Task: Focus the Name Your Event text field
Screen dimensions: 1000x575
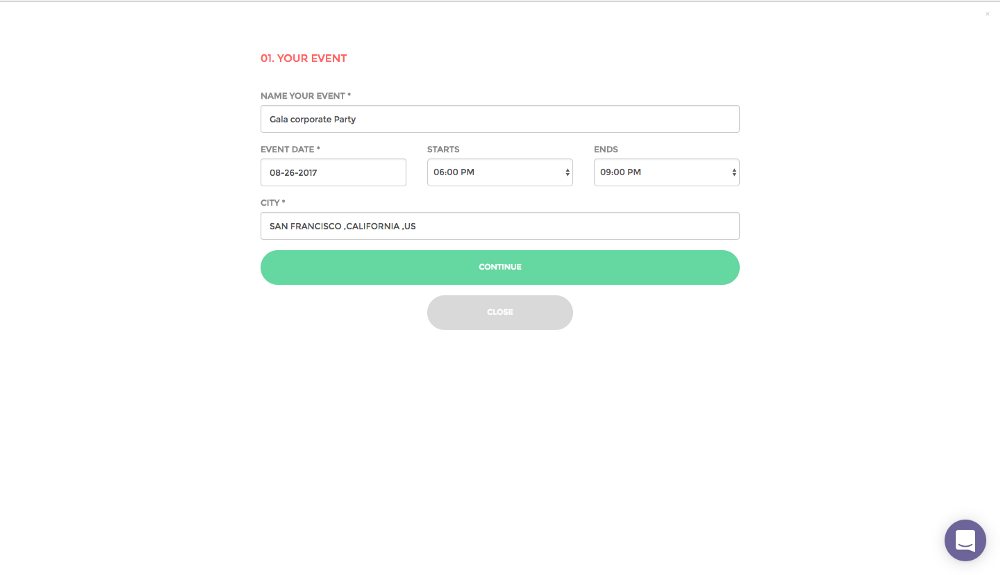Action: 500,119
